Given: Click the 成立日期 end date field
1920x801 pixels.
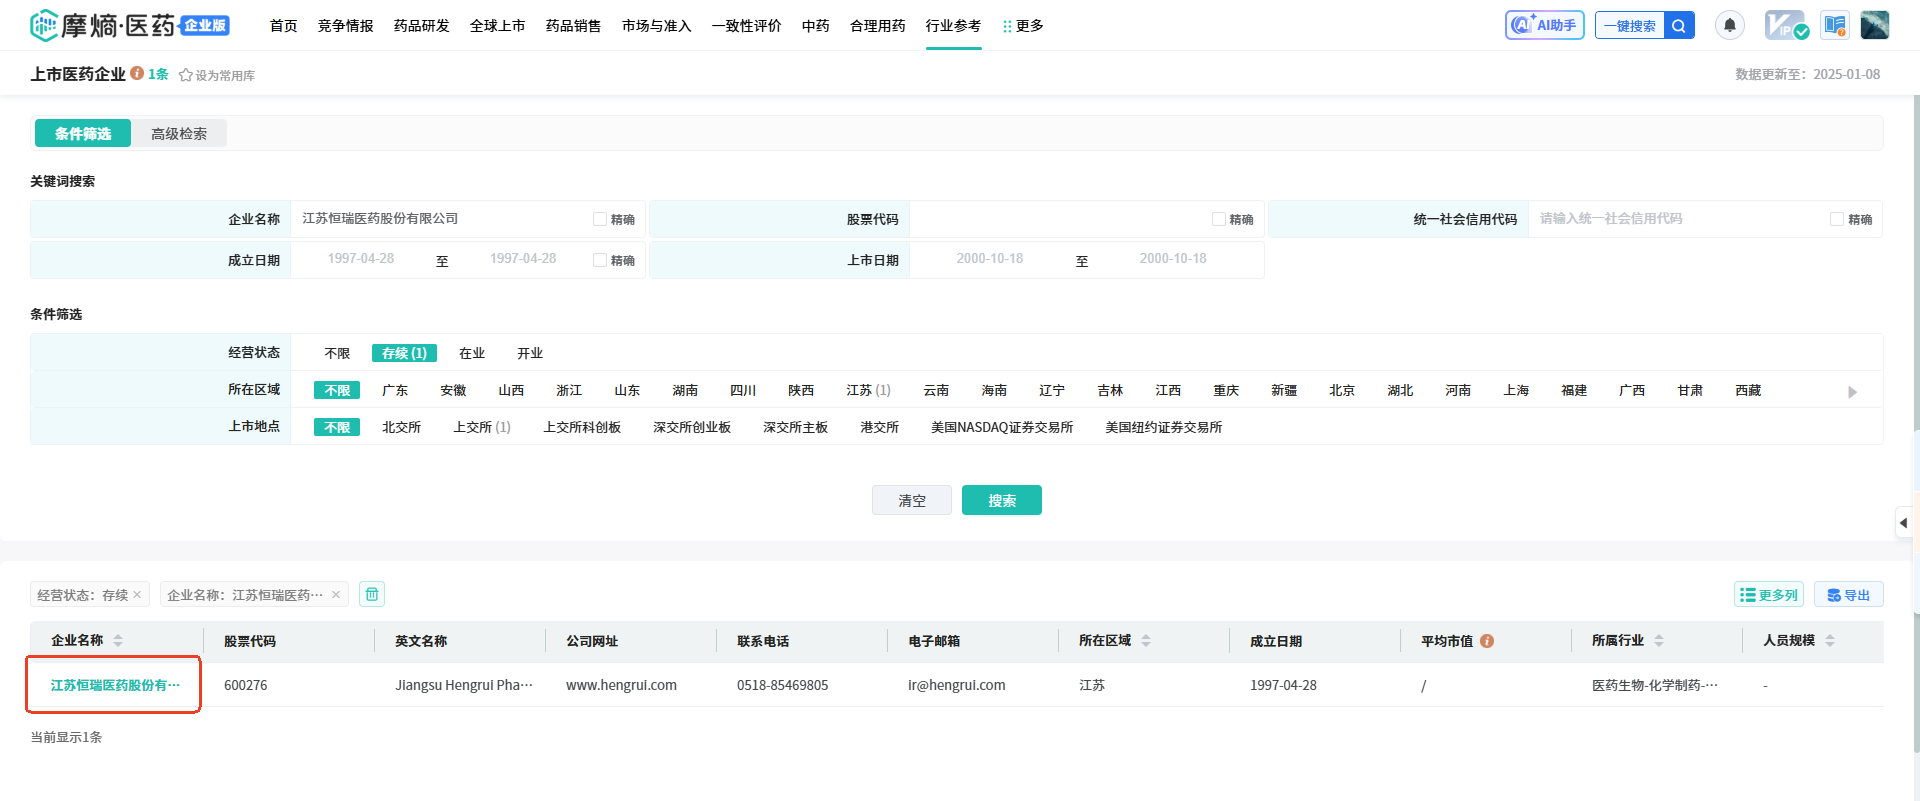Looking at the screenshot, I should pyautogui.click(x=523, y=259).
